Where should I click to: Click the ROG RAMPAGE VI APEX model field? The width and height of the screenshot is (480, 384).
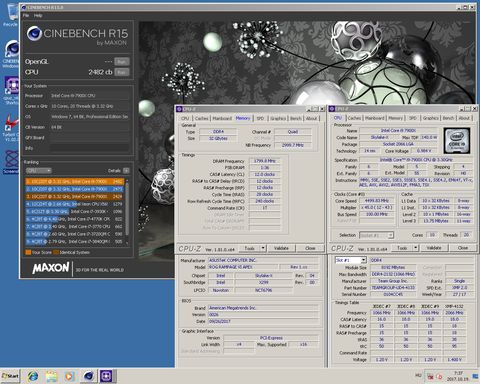point(243,267)
